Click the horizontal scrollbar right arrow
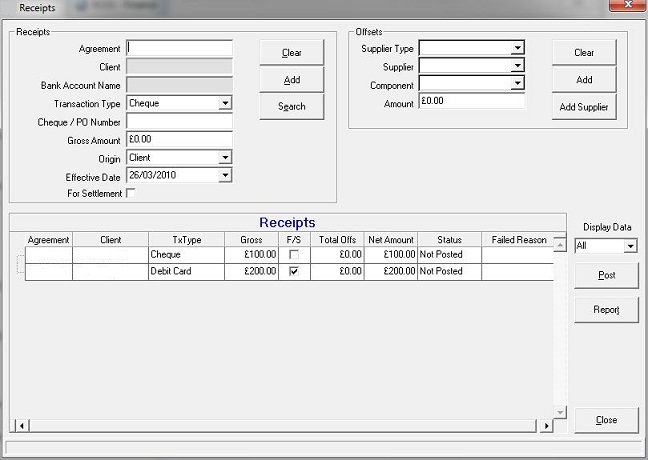 (546, 427)
